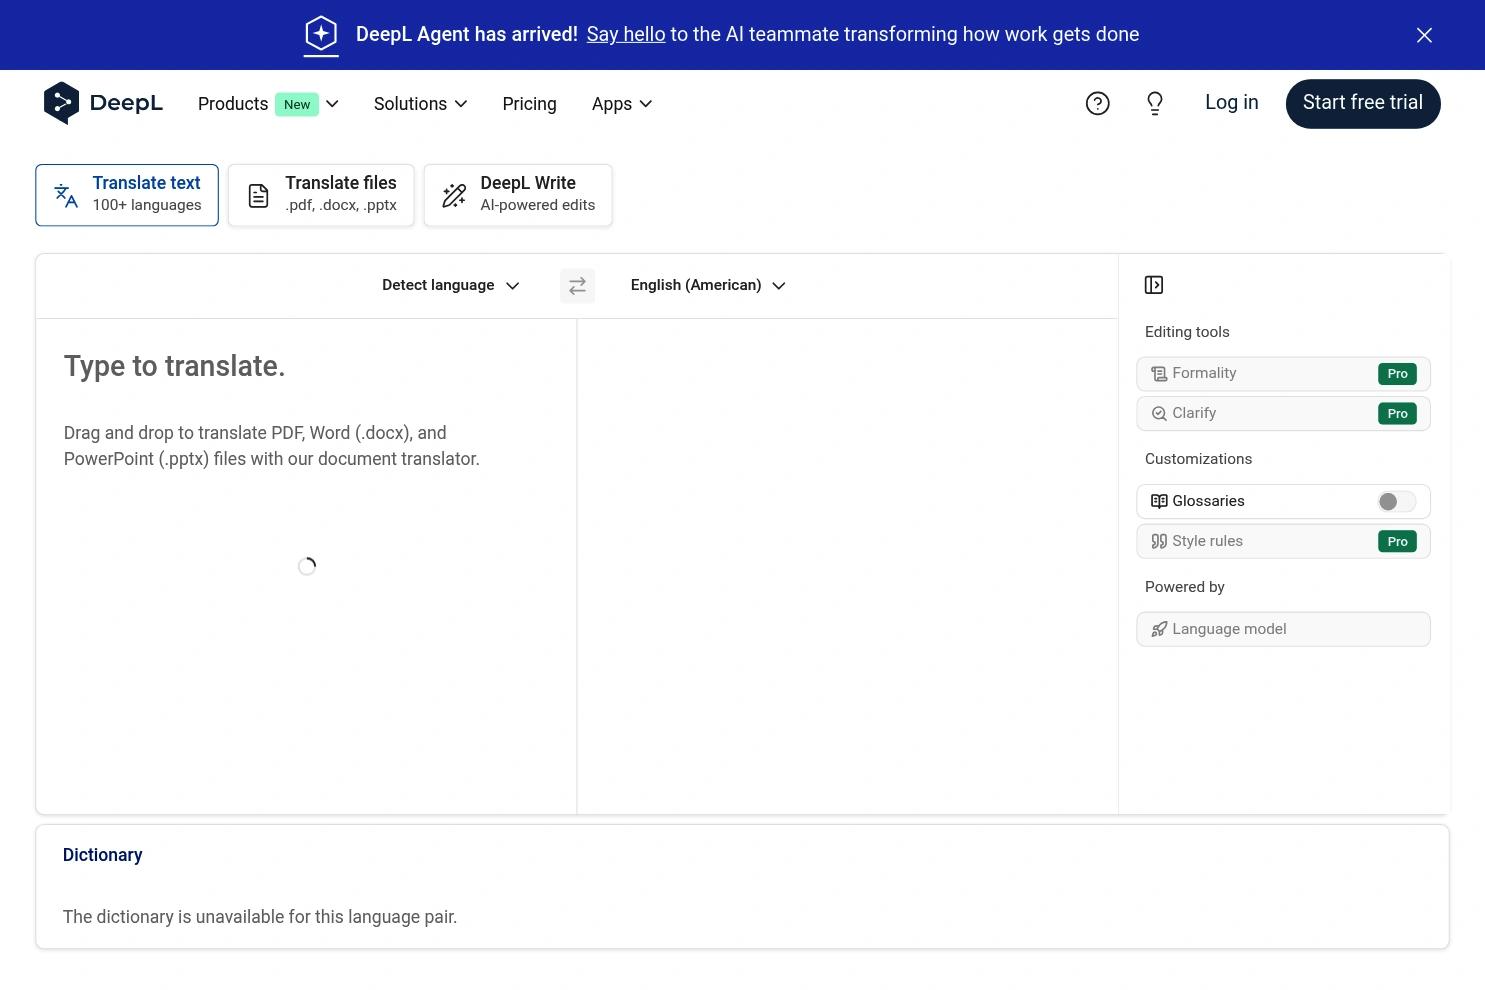Click the Formality scroll icon

point(1159,374)
